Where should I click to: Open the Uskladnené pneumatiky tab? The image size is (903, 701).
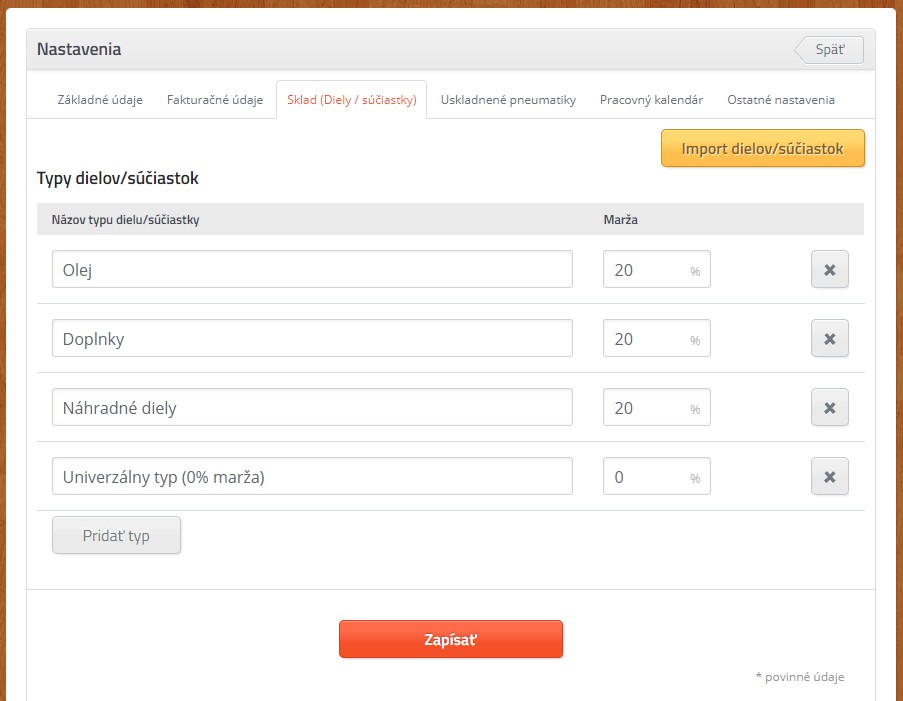click(508, 100)
